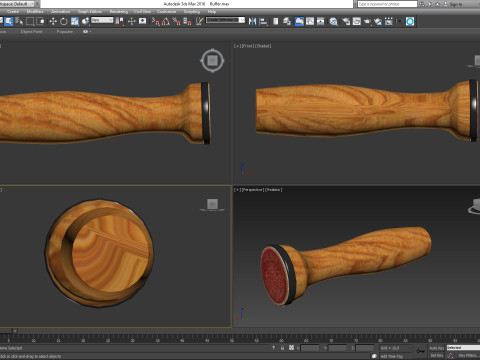Open the [Realistic] shading label menu

tap(274, 190)
